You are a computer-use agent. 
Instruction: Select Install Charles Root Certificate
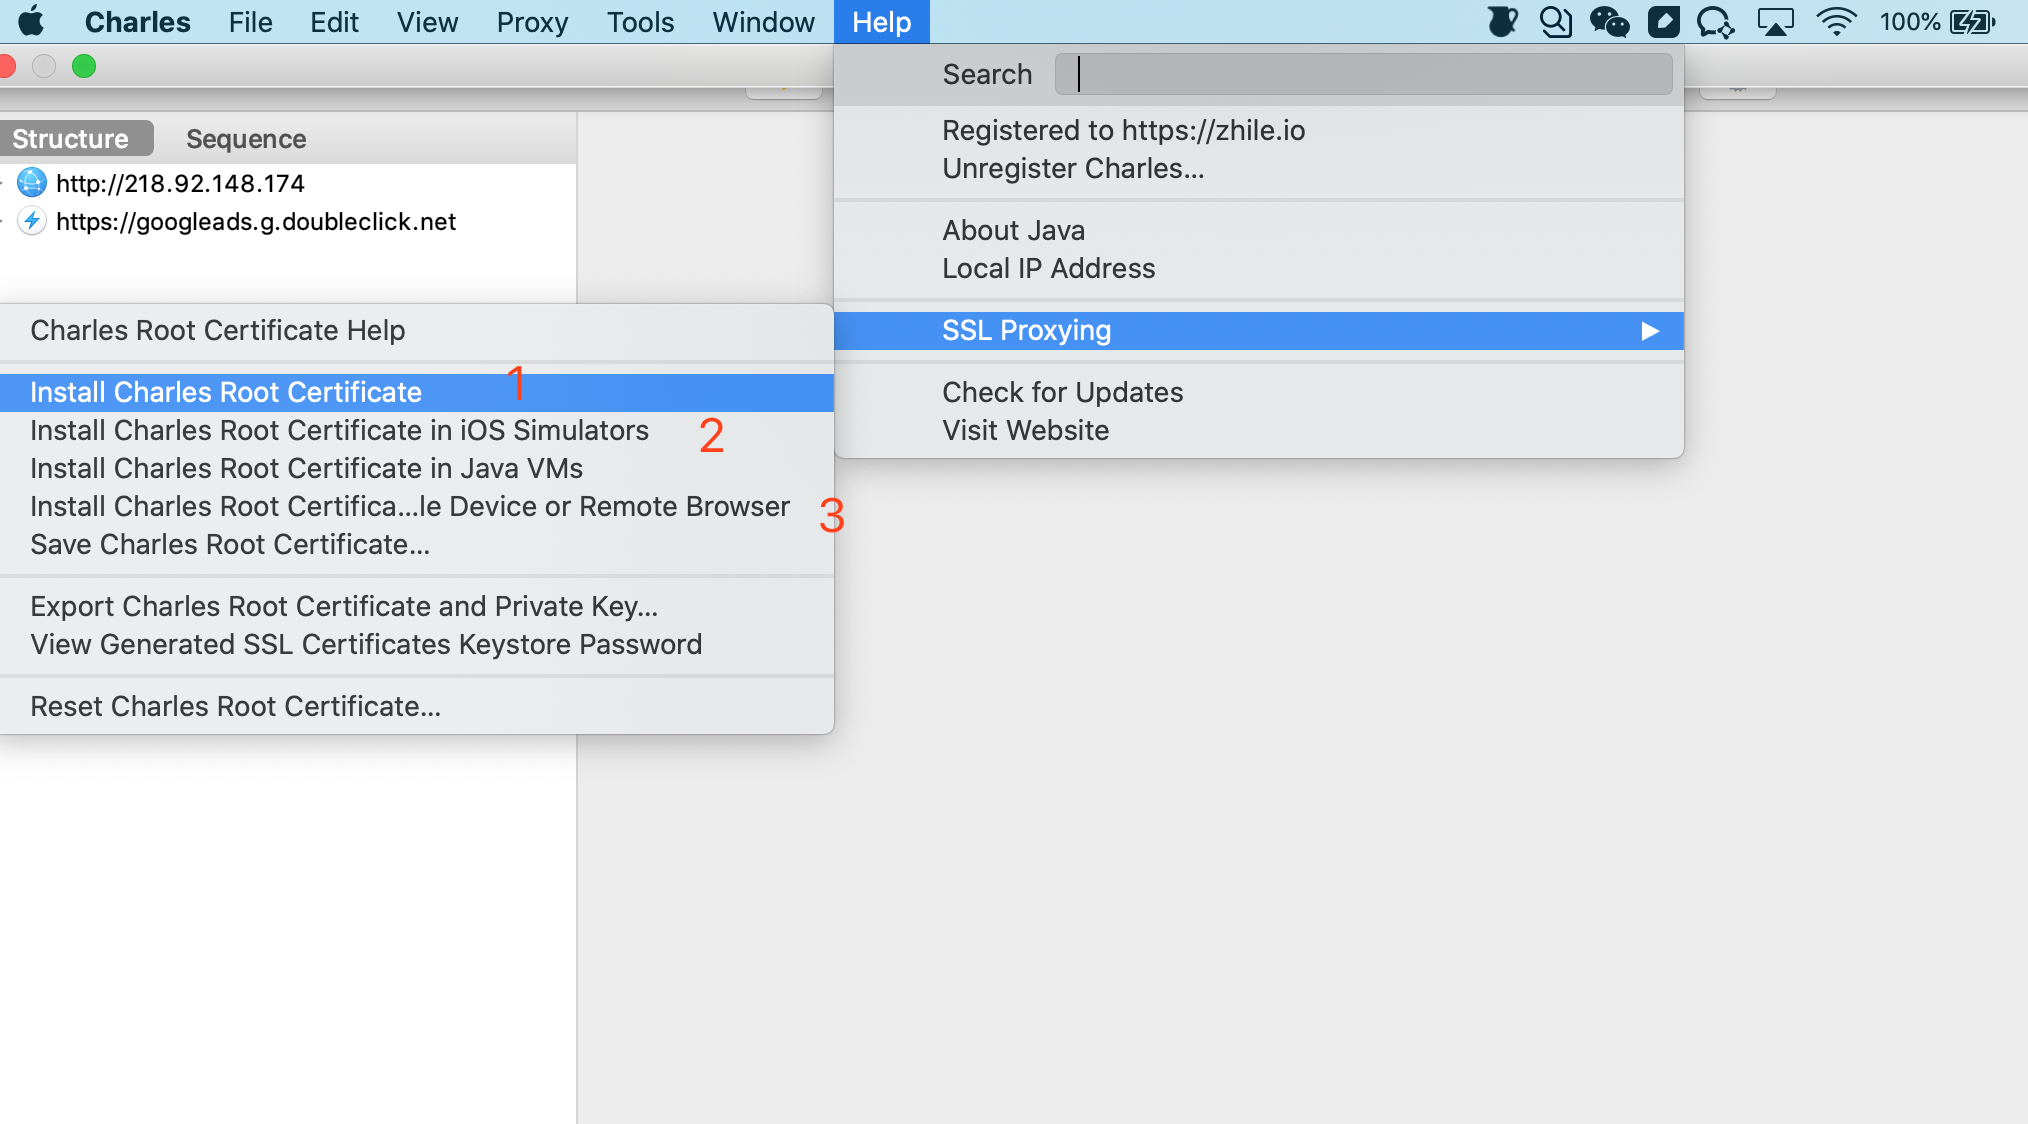tap(225, 392)
